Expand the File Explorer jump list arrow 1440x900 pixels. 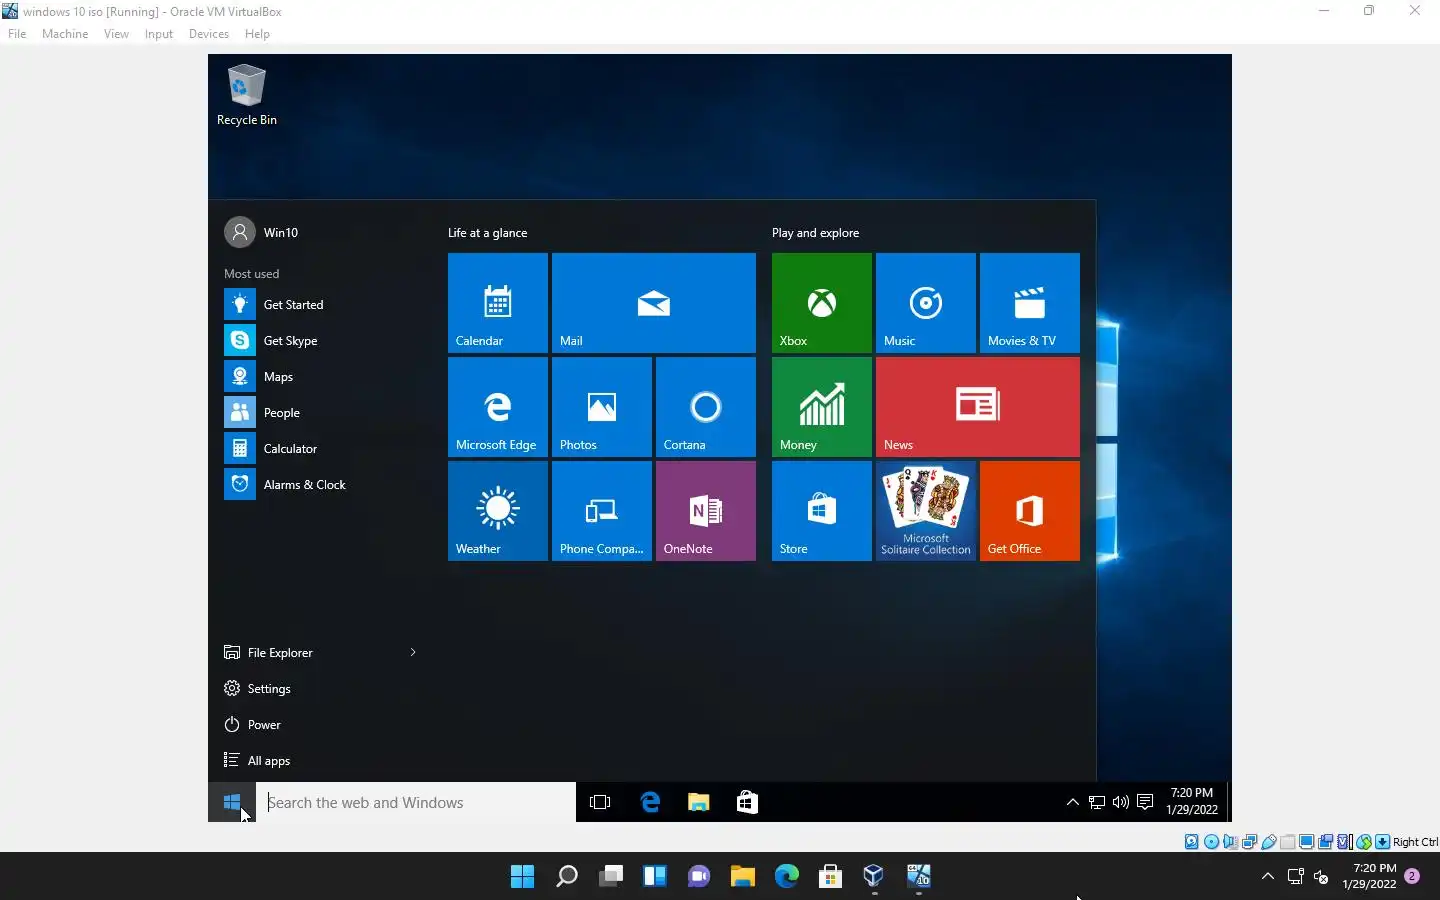[x=413, y=653]
